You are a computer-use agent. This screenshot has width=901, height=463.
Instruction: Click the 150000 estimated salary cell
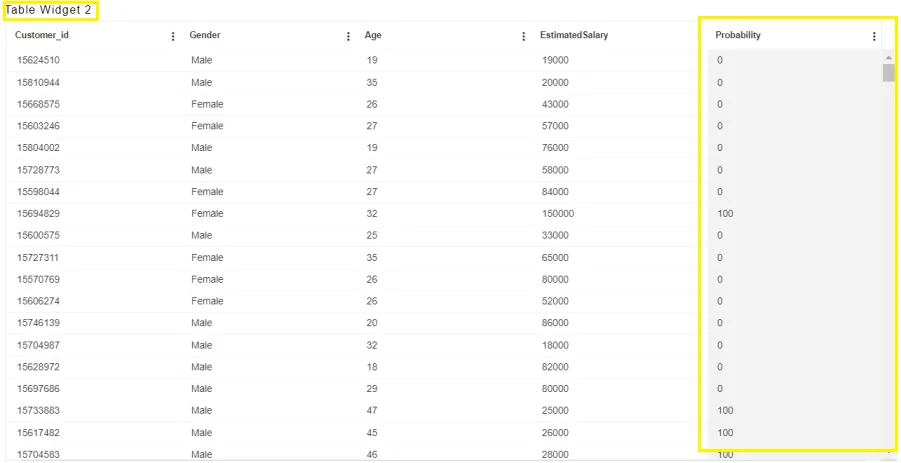point(558,214)
